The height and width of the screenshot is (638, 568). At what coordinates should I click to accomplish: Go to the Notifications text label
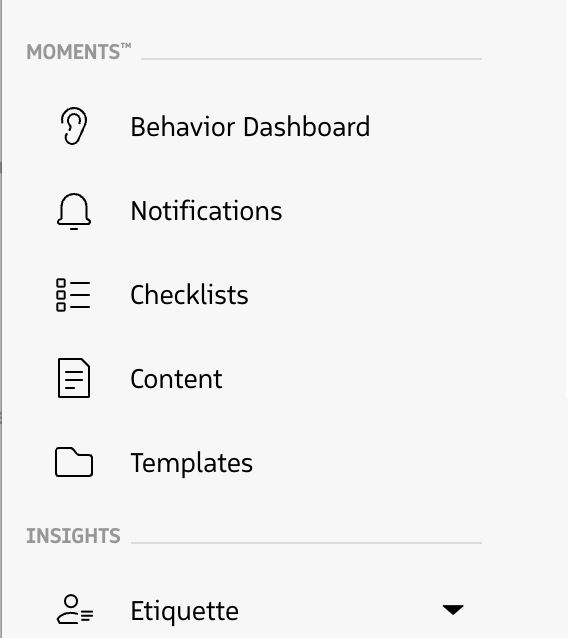coord(206,211)
